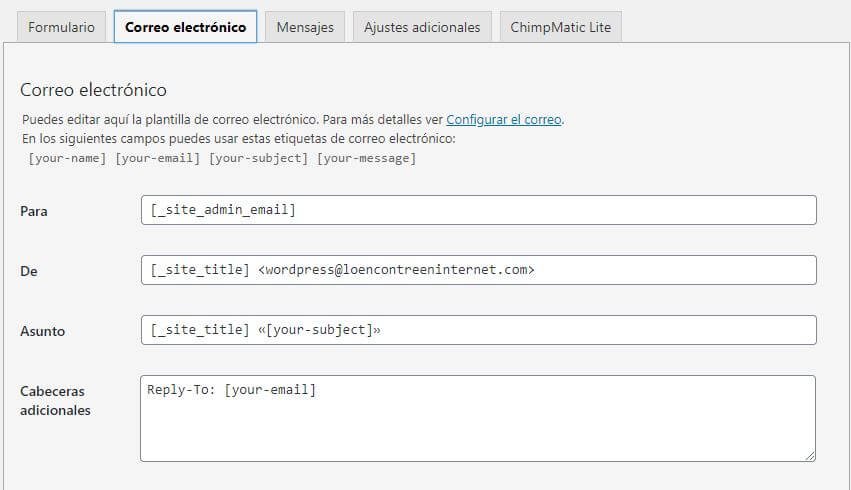Open the Mensajes tab
The height and width of the screenshot is (490, 851).
[x=305, y=27]
